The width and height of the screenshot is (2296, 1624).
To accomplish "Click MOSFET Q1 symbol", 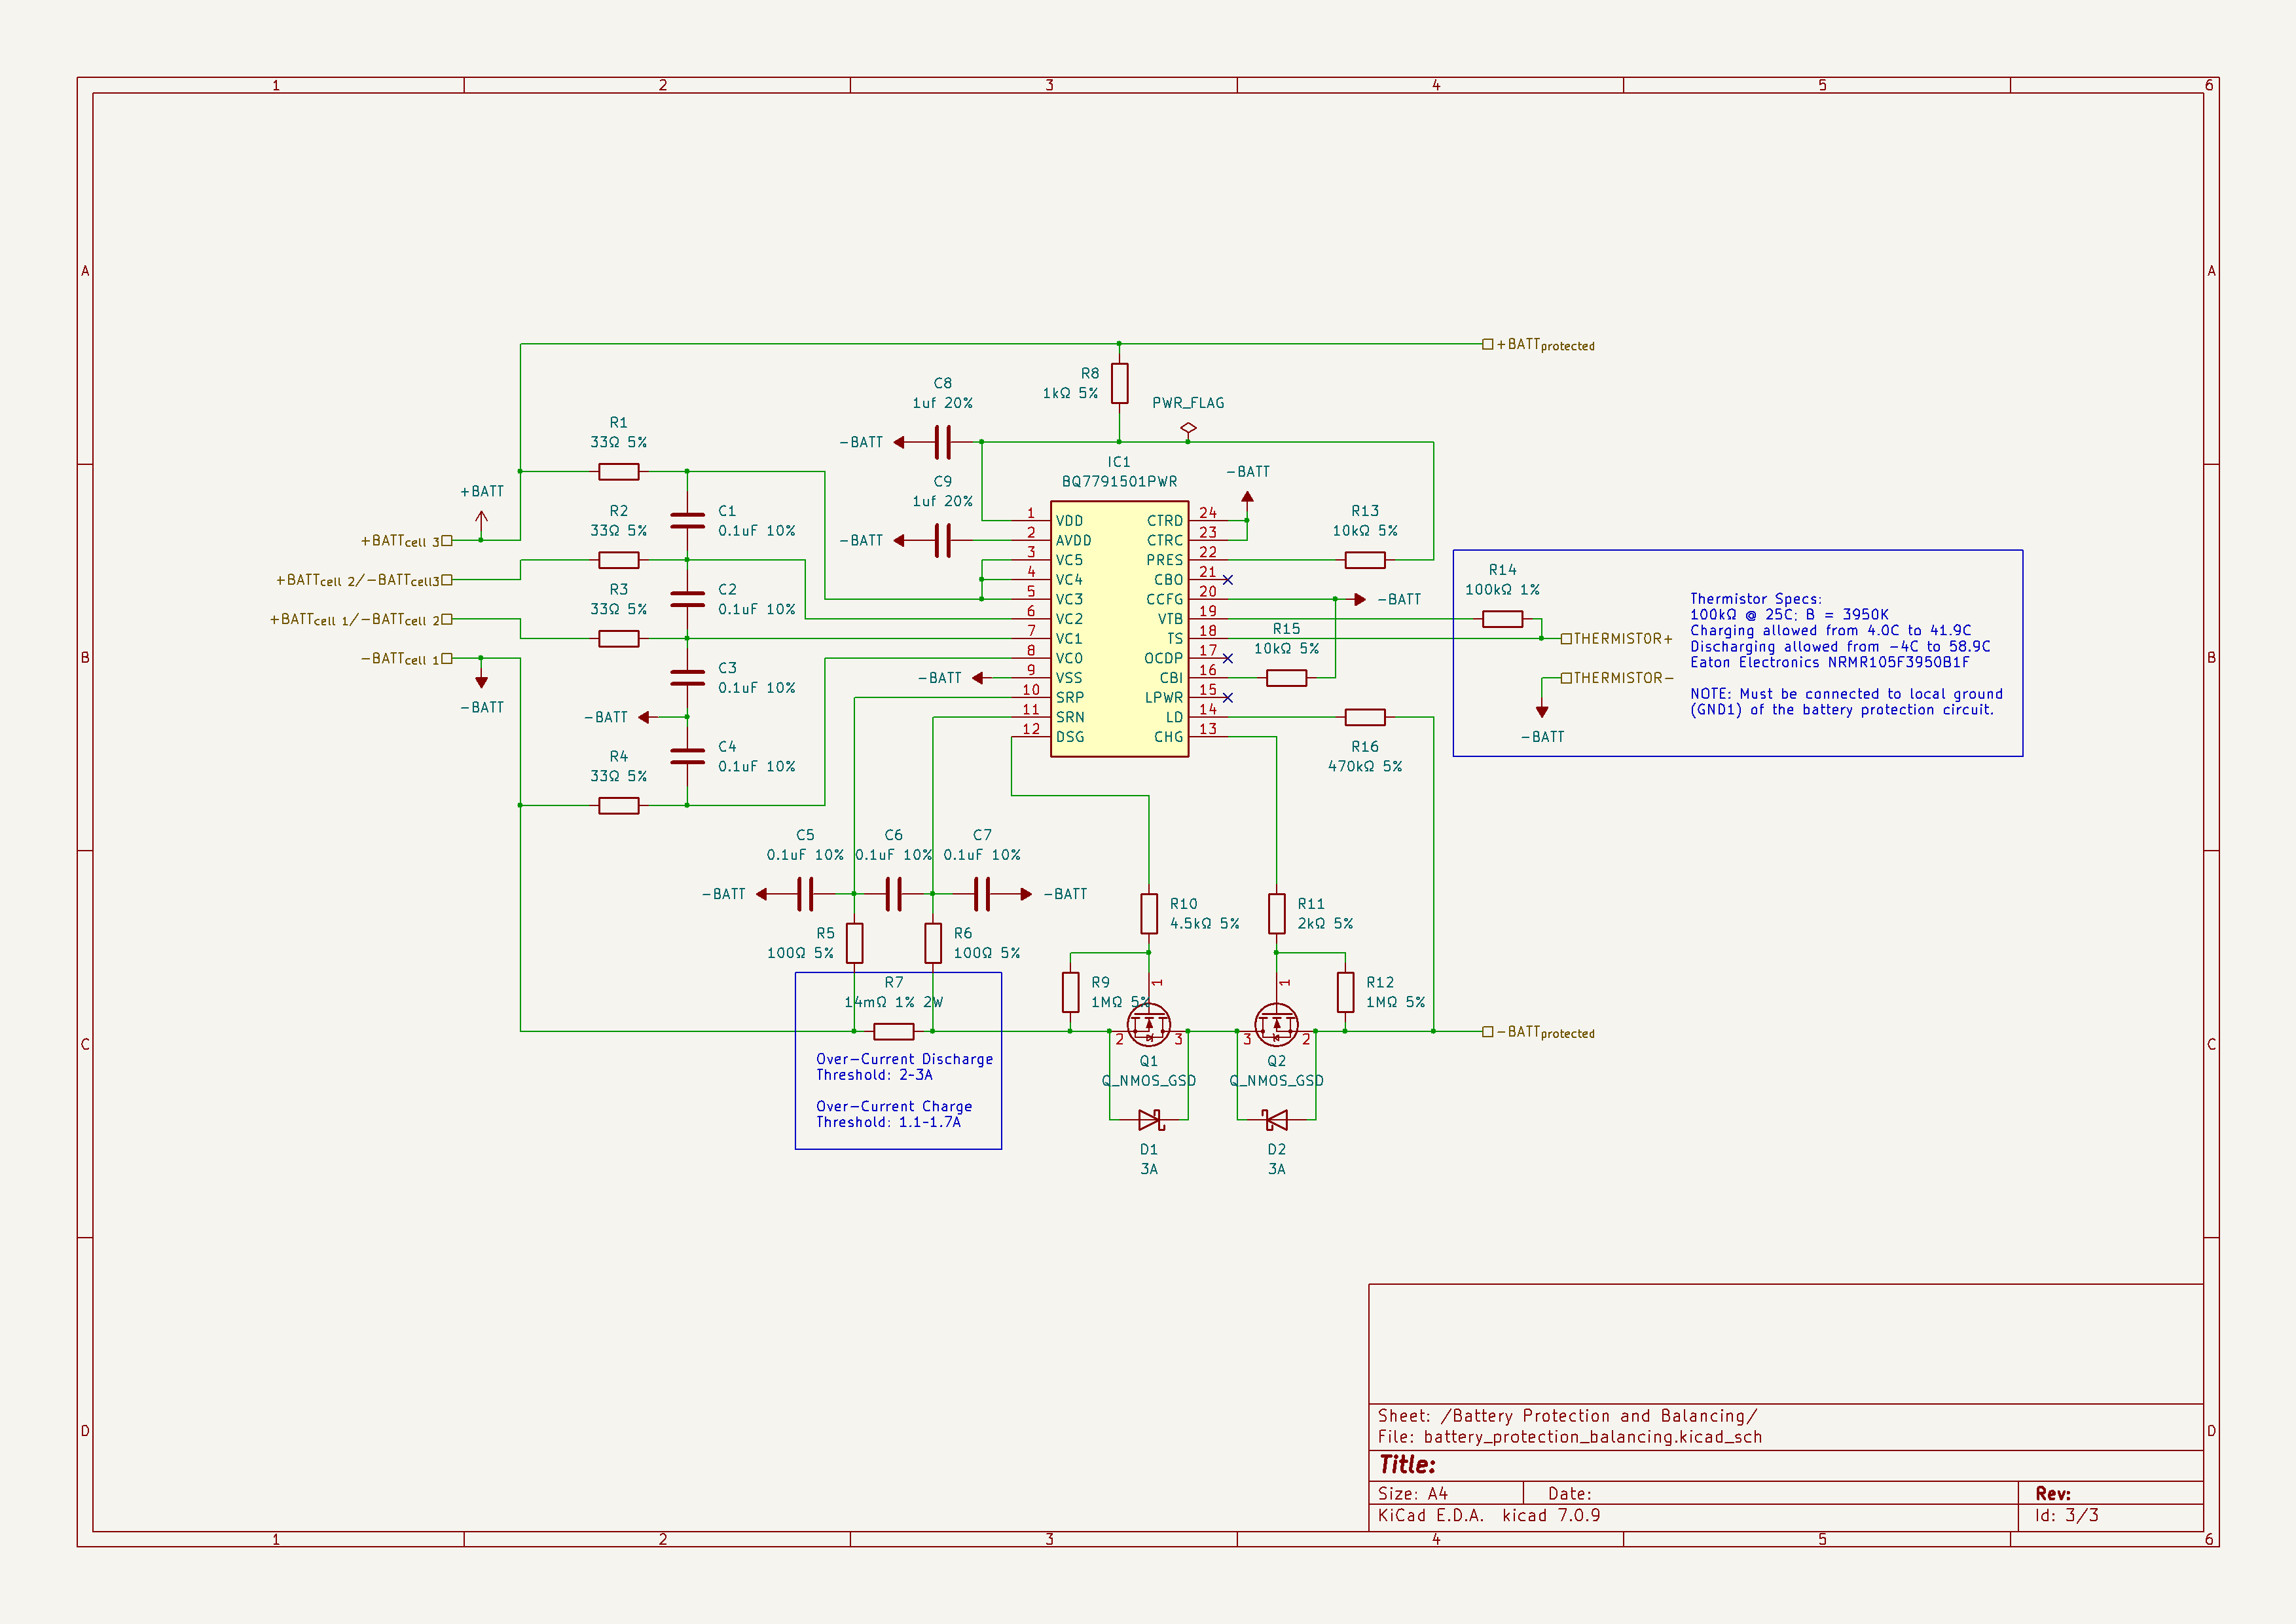I will point(1148,1024).
